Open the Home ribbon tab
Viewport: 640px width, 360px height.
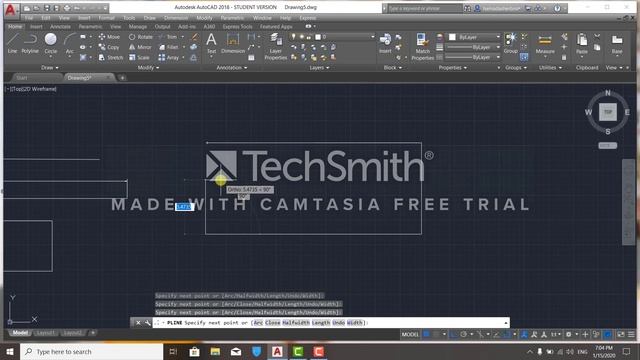[x=15, y=27]
